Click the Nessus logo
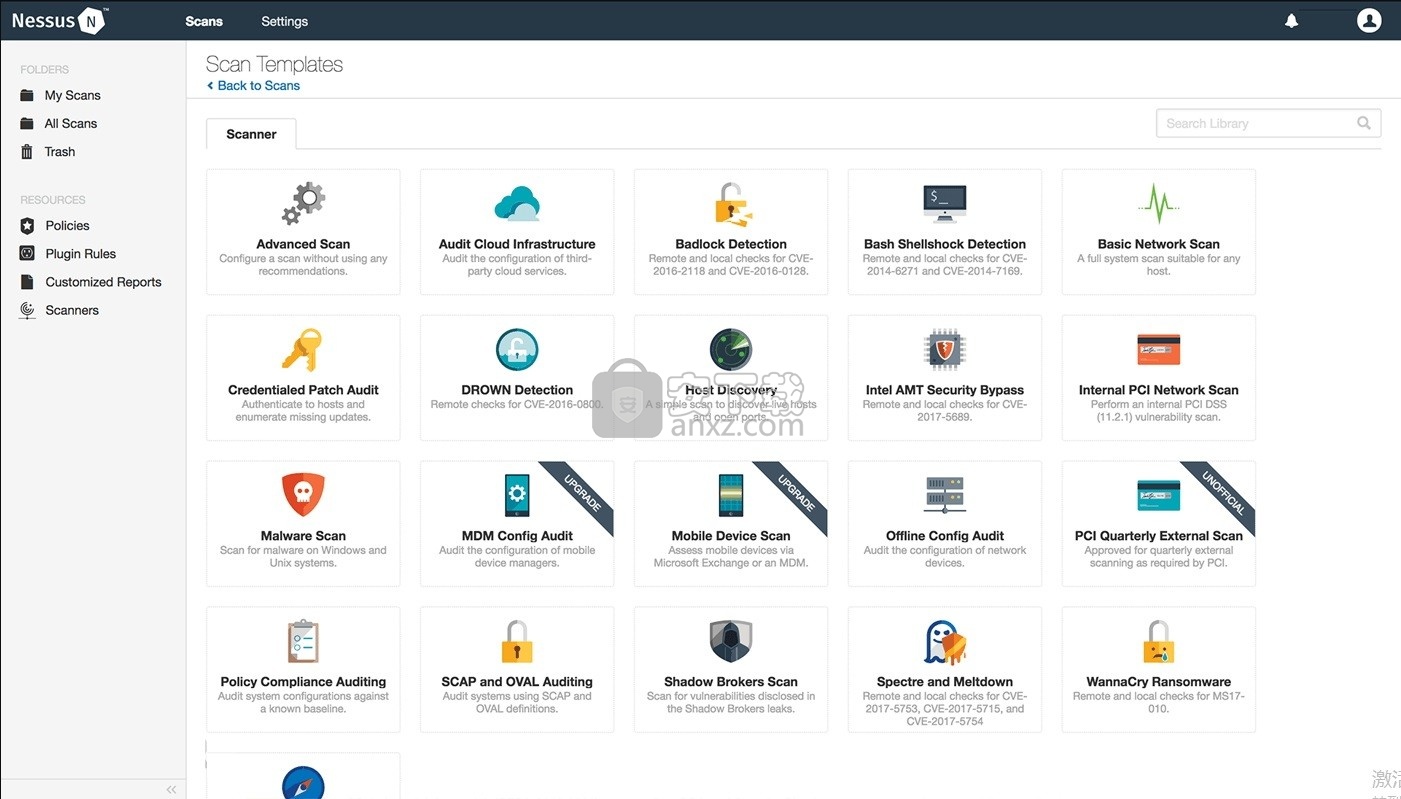 click(x=60, y=20)
